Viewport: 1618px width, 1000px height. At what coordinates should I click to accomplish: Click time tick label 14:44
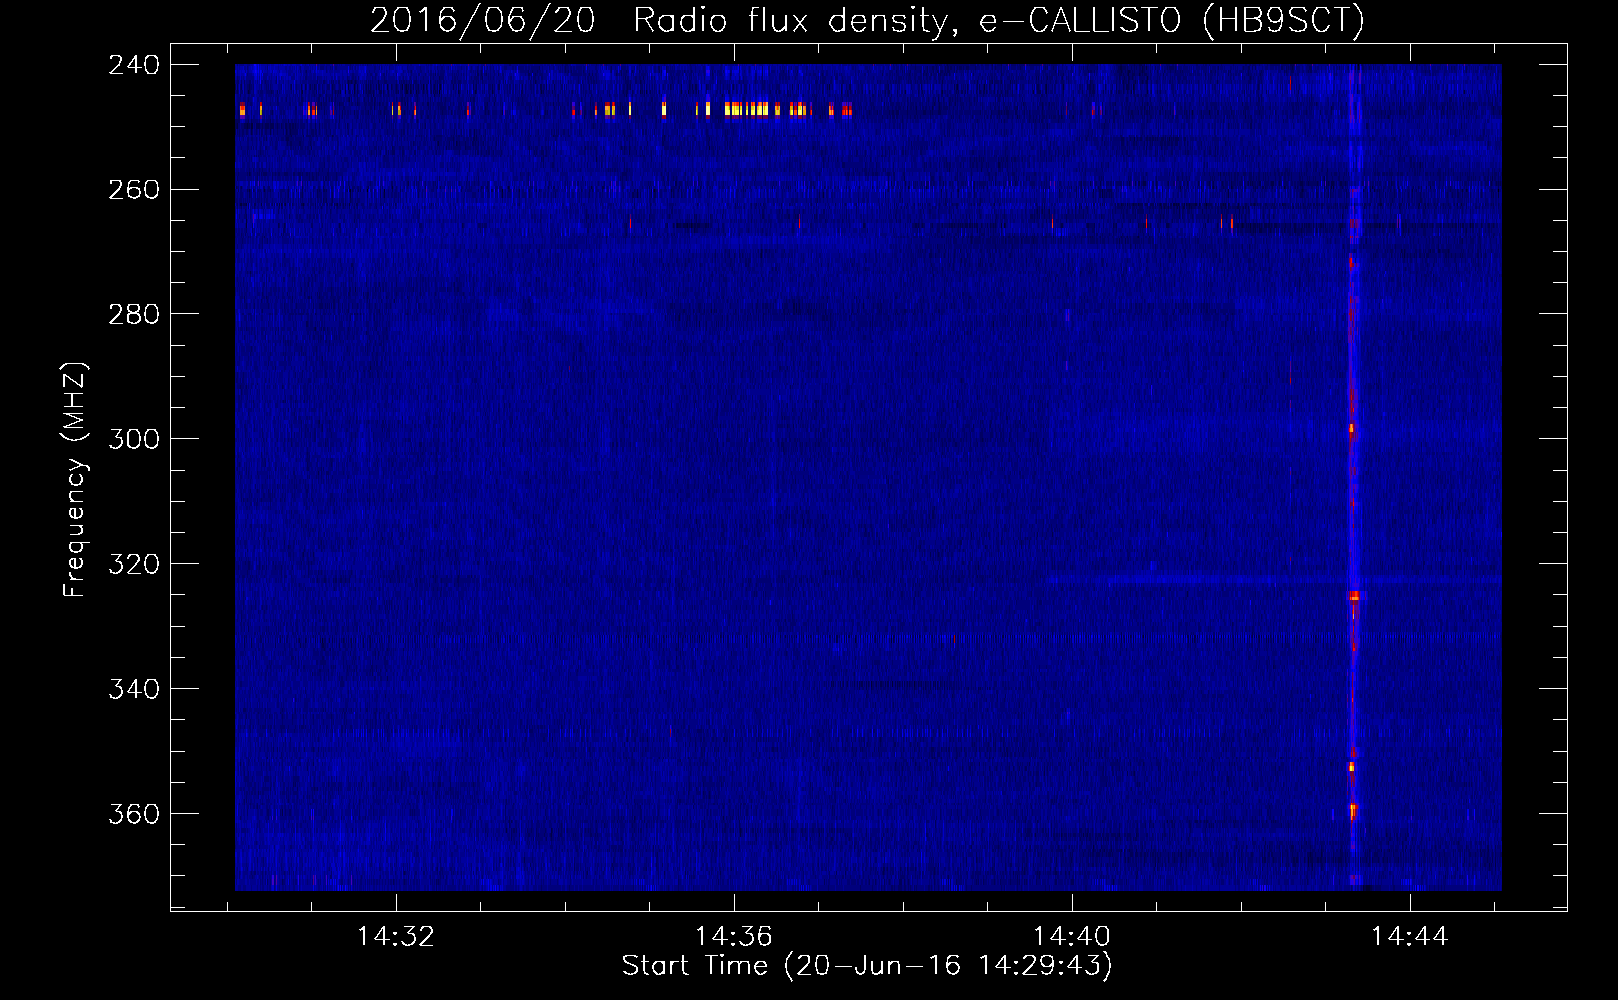click(1410, 937)
